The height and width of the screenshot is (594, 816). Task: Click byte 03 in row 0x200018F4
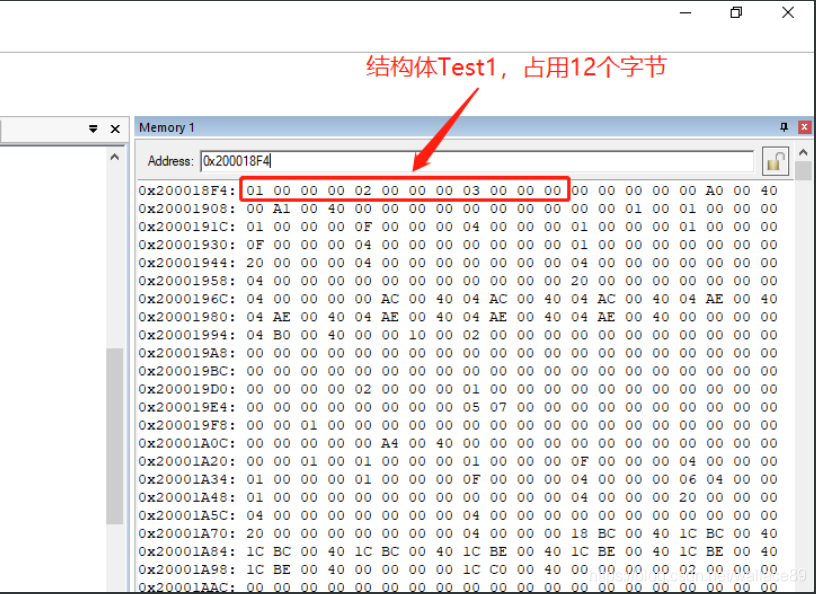tap(471, 191)
